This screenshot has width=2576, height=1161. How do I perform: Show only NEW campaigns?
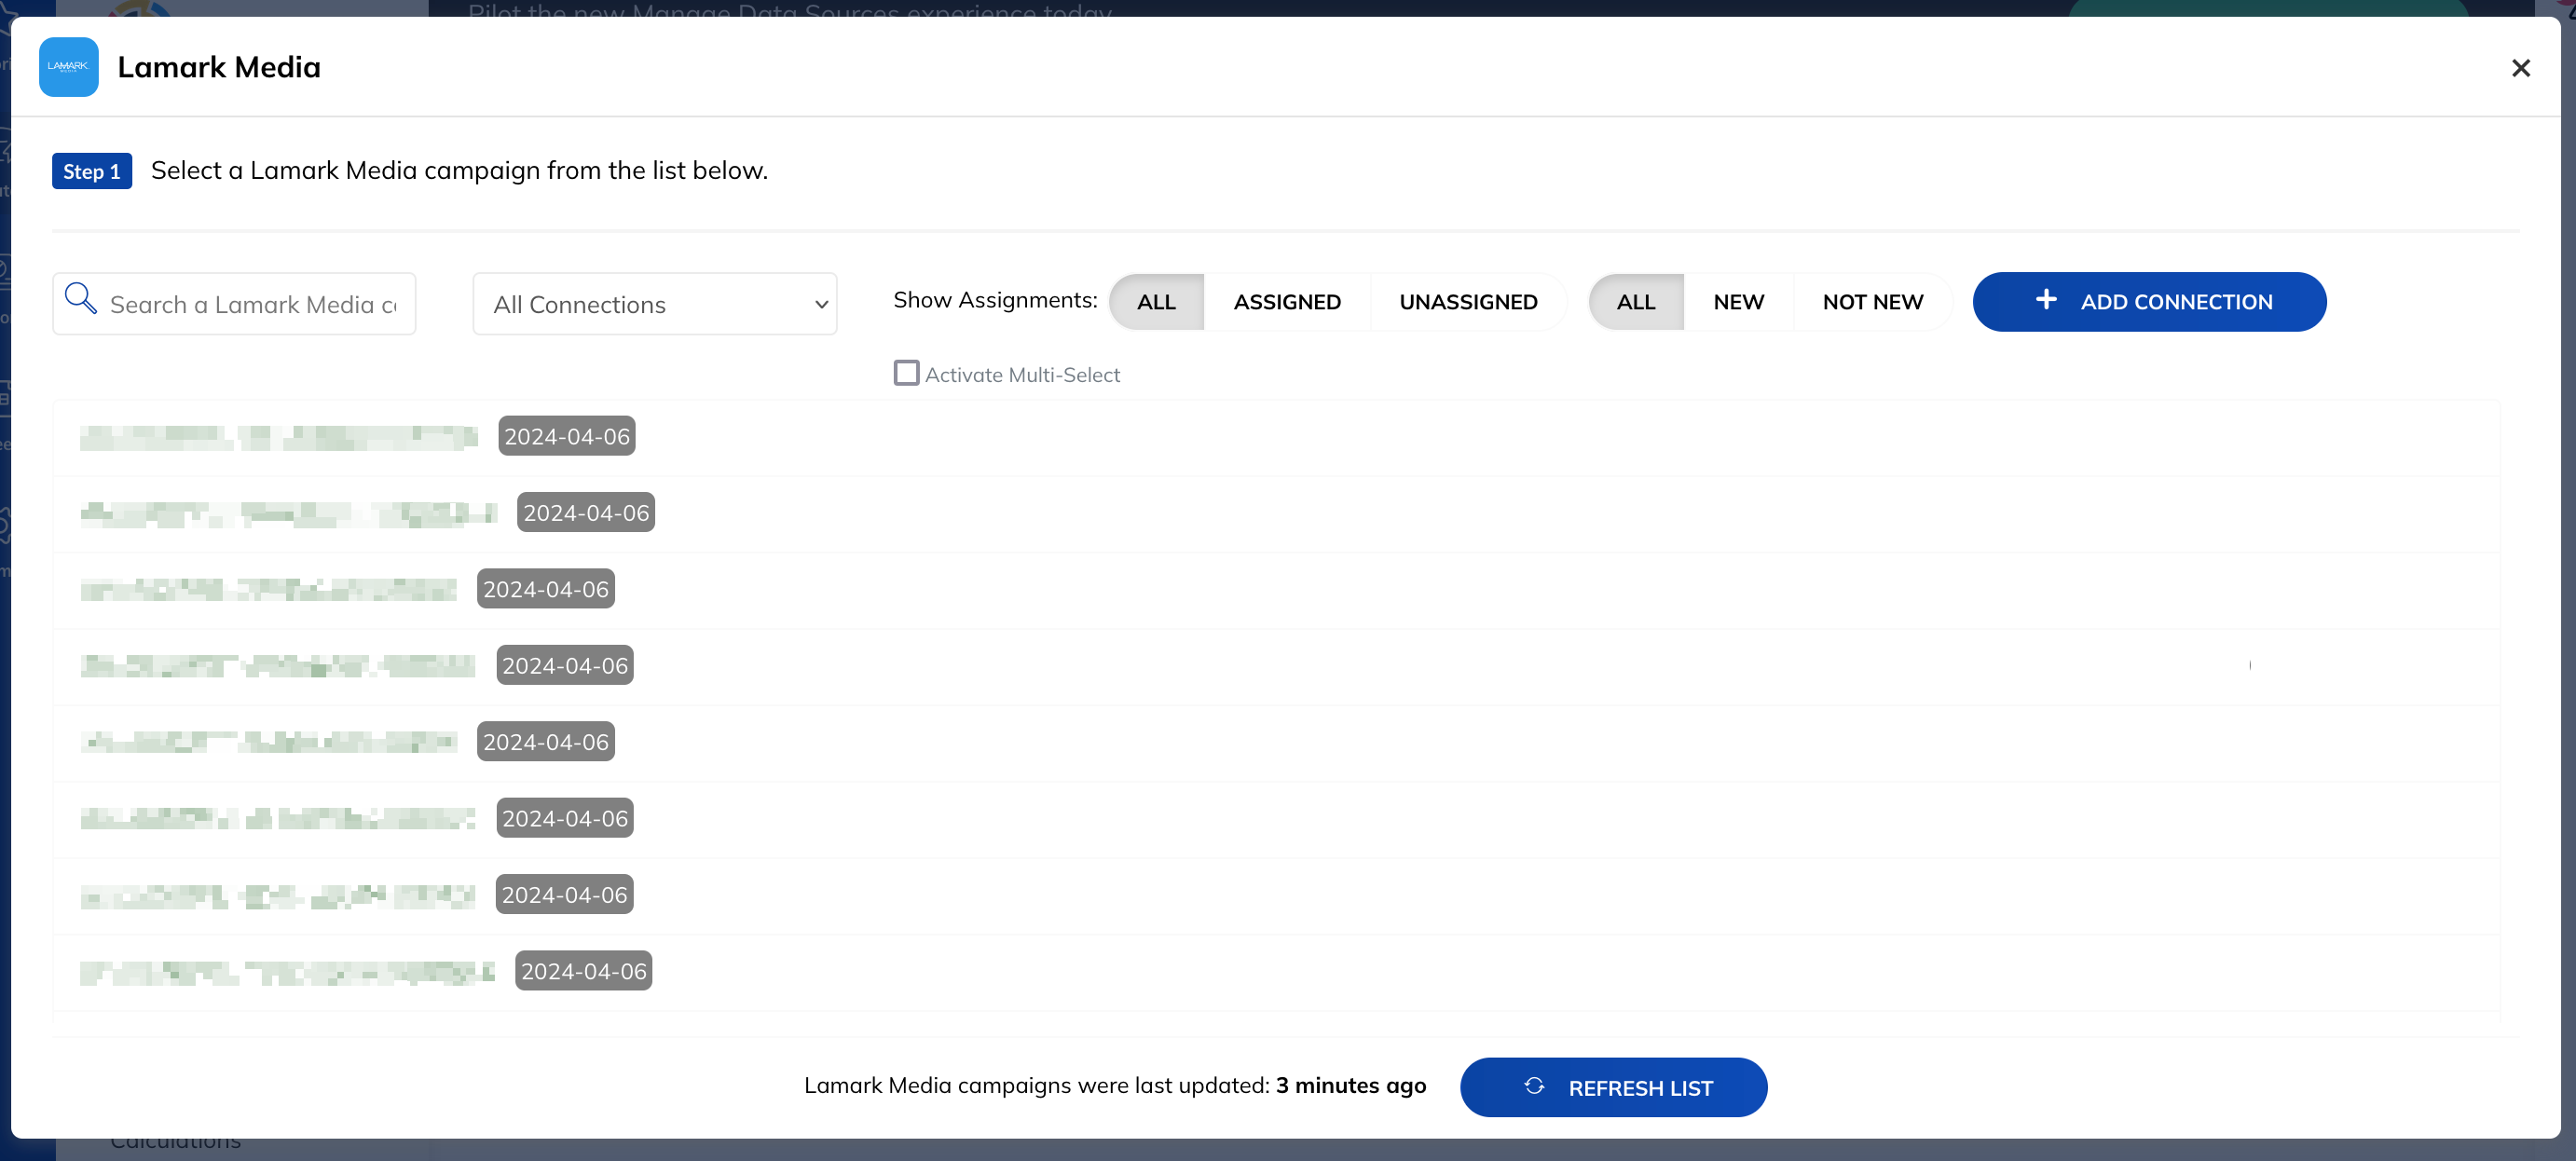point(1738,302)
